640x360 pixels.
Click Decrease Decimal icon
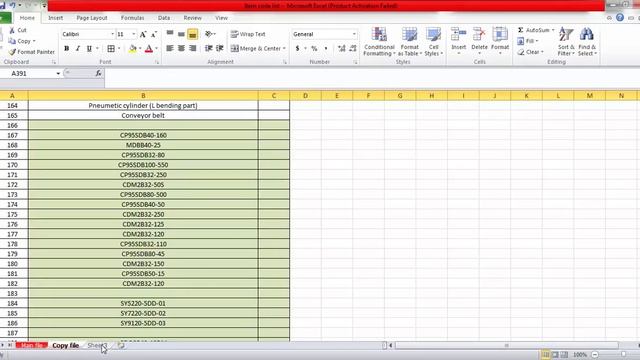[x=353, y=49]
